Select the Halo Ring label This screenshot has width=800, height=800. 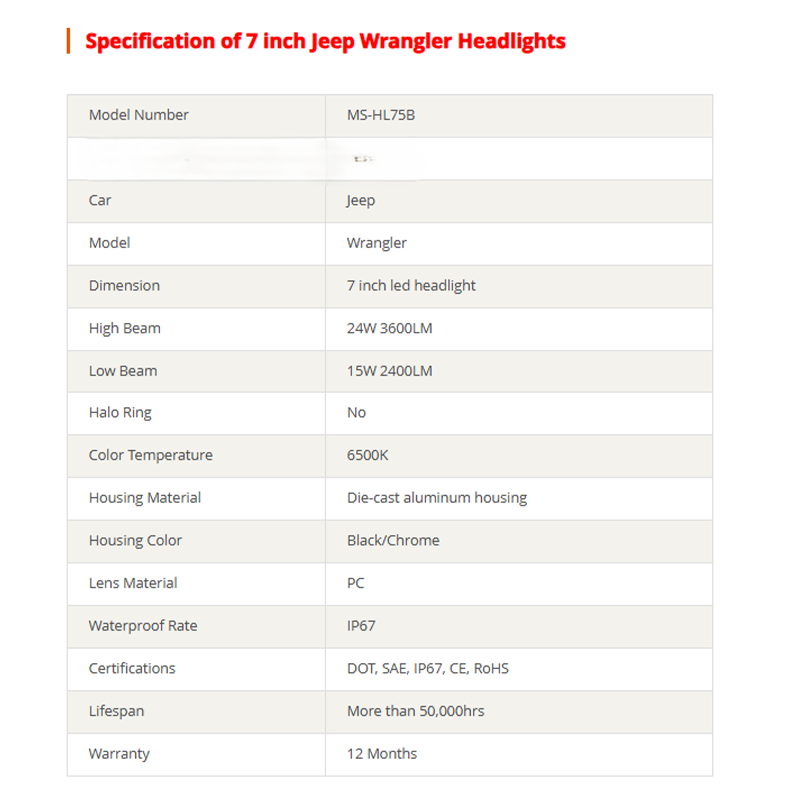120,413
